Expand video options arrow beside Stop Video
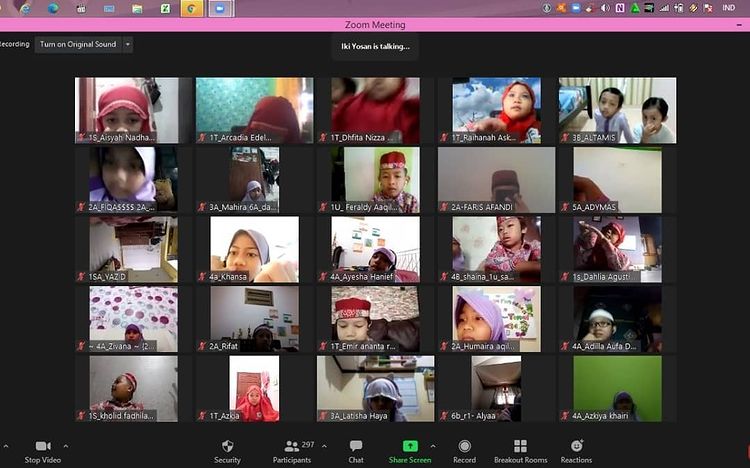The height and width of the screenshot is (468, 750). tap(66, 446)
